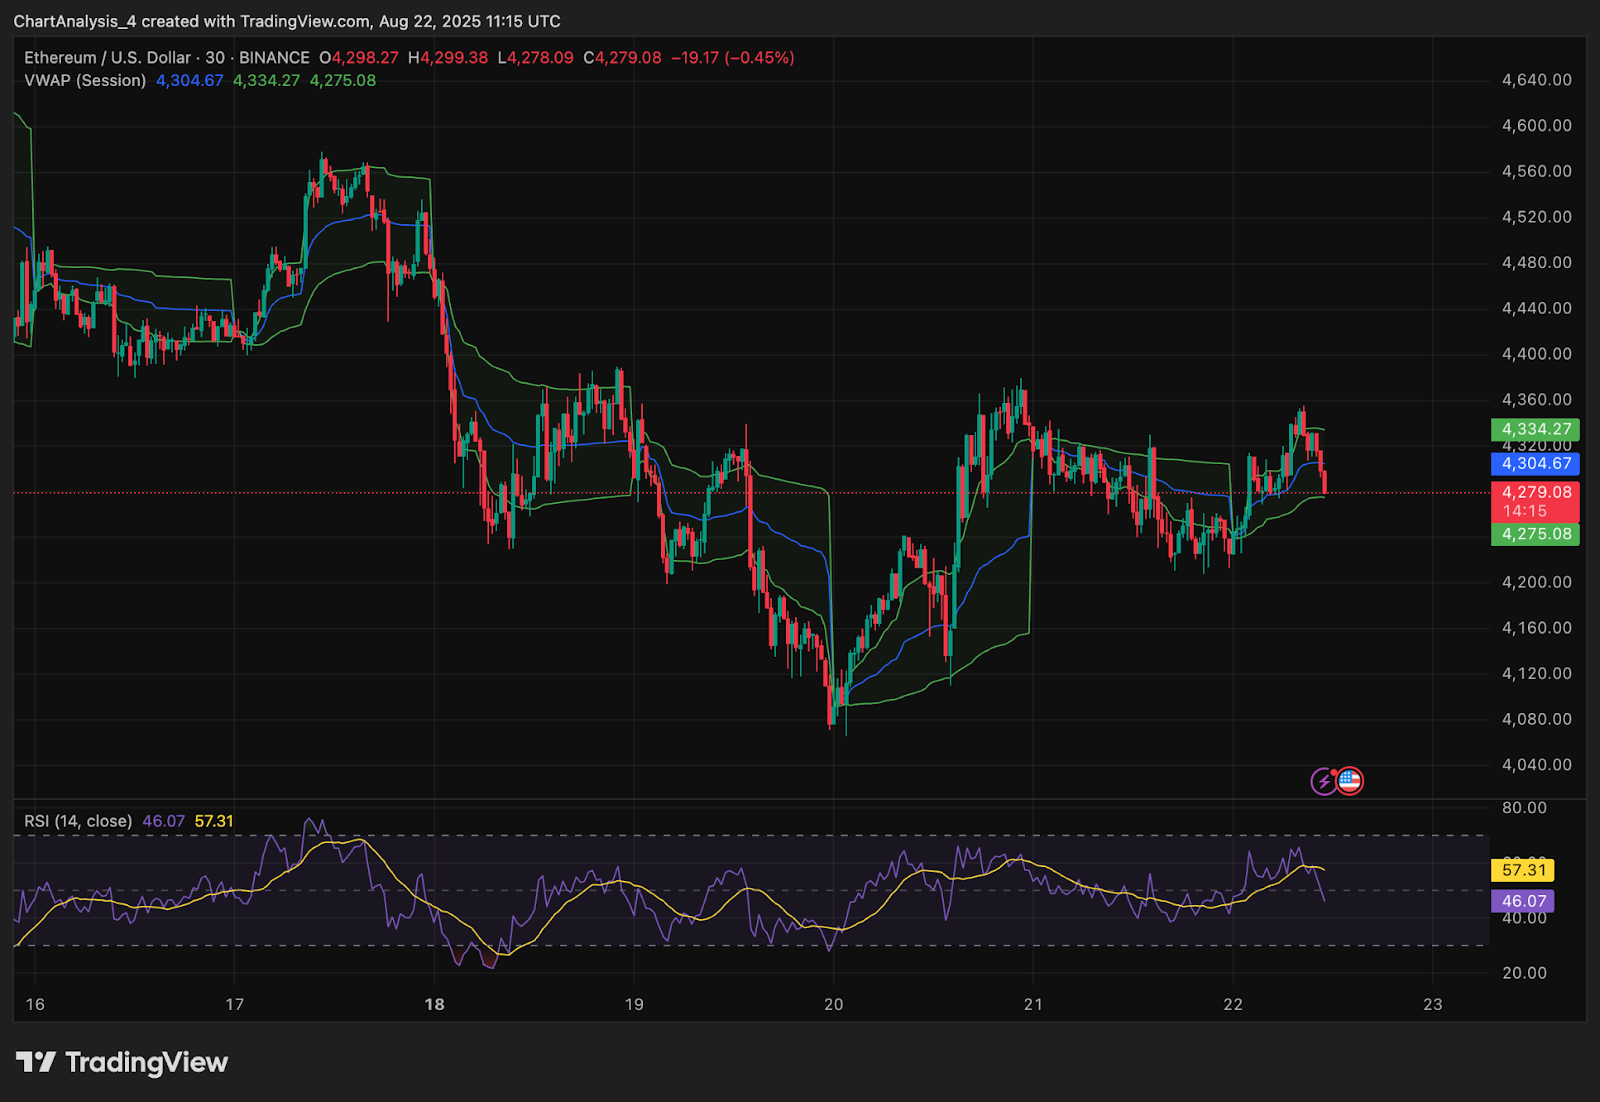Click the 80.00 level on RSI scale
The image size is (1600, 1102).
click(x=1524, y=808)
